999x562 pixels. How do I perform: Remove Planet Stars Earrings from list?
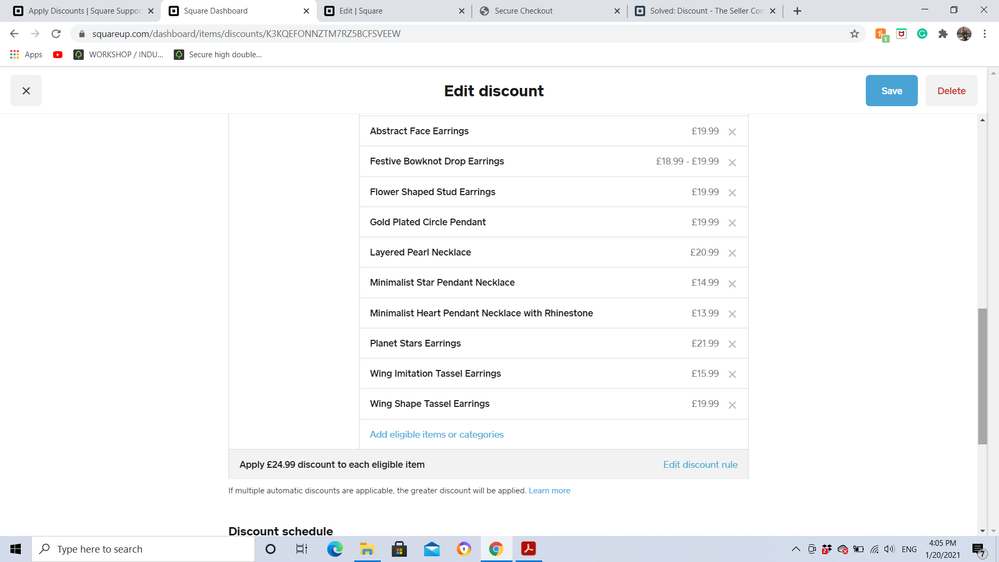click(732, 344)
